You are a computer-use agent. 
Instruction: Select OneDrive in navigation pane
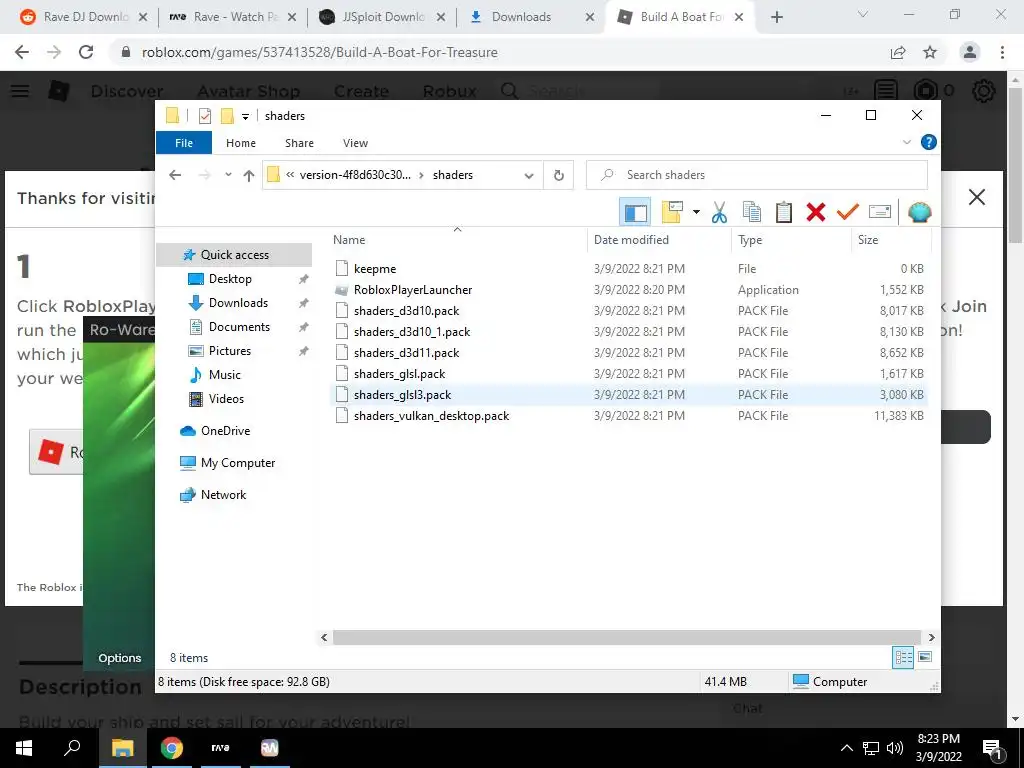point(225,431)
